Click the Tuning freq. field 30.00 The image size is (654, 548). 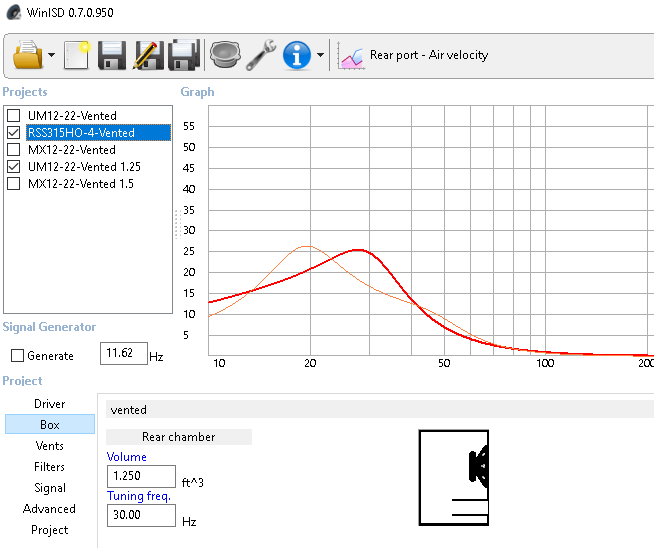point(141,515)
